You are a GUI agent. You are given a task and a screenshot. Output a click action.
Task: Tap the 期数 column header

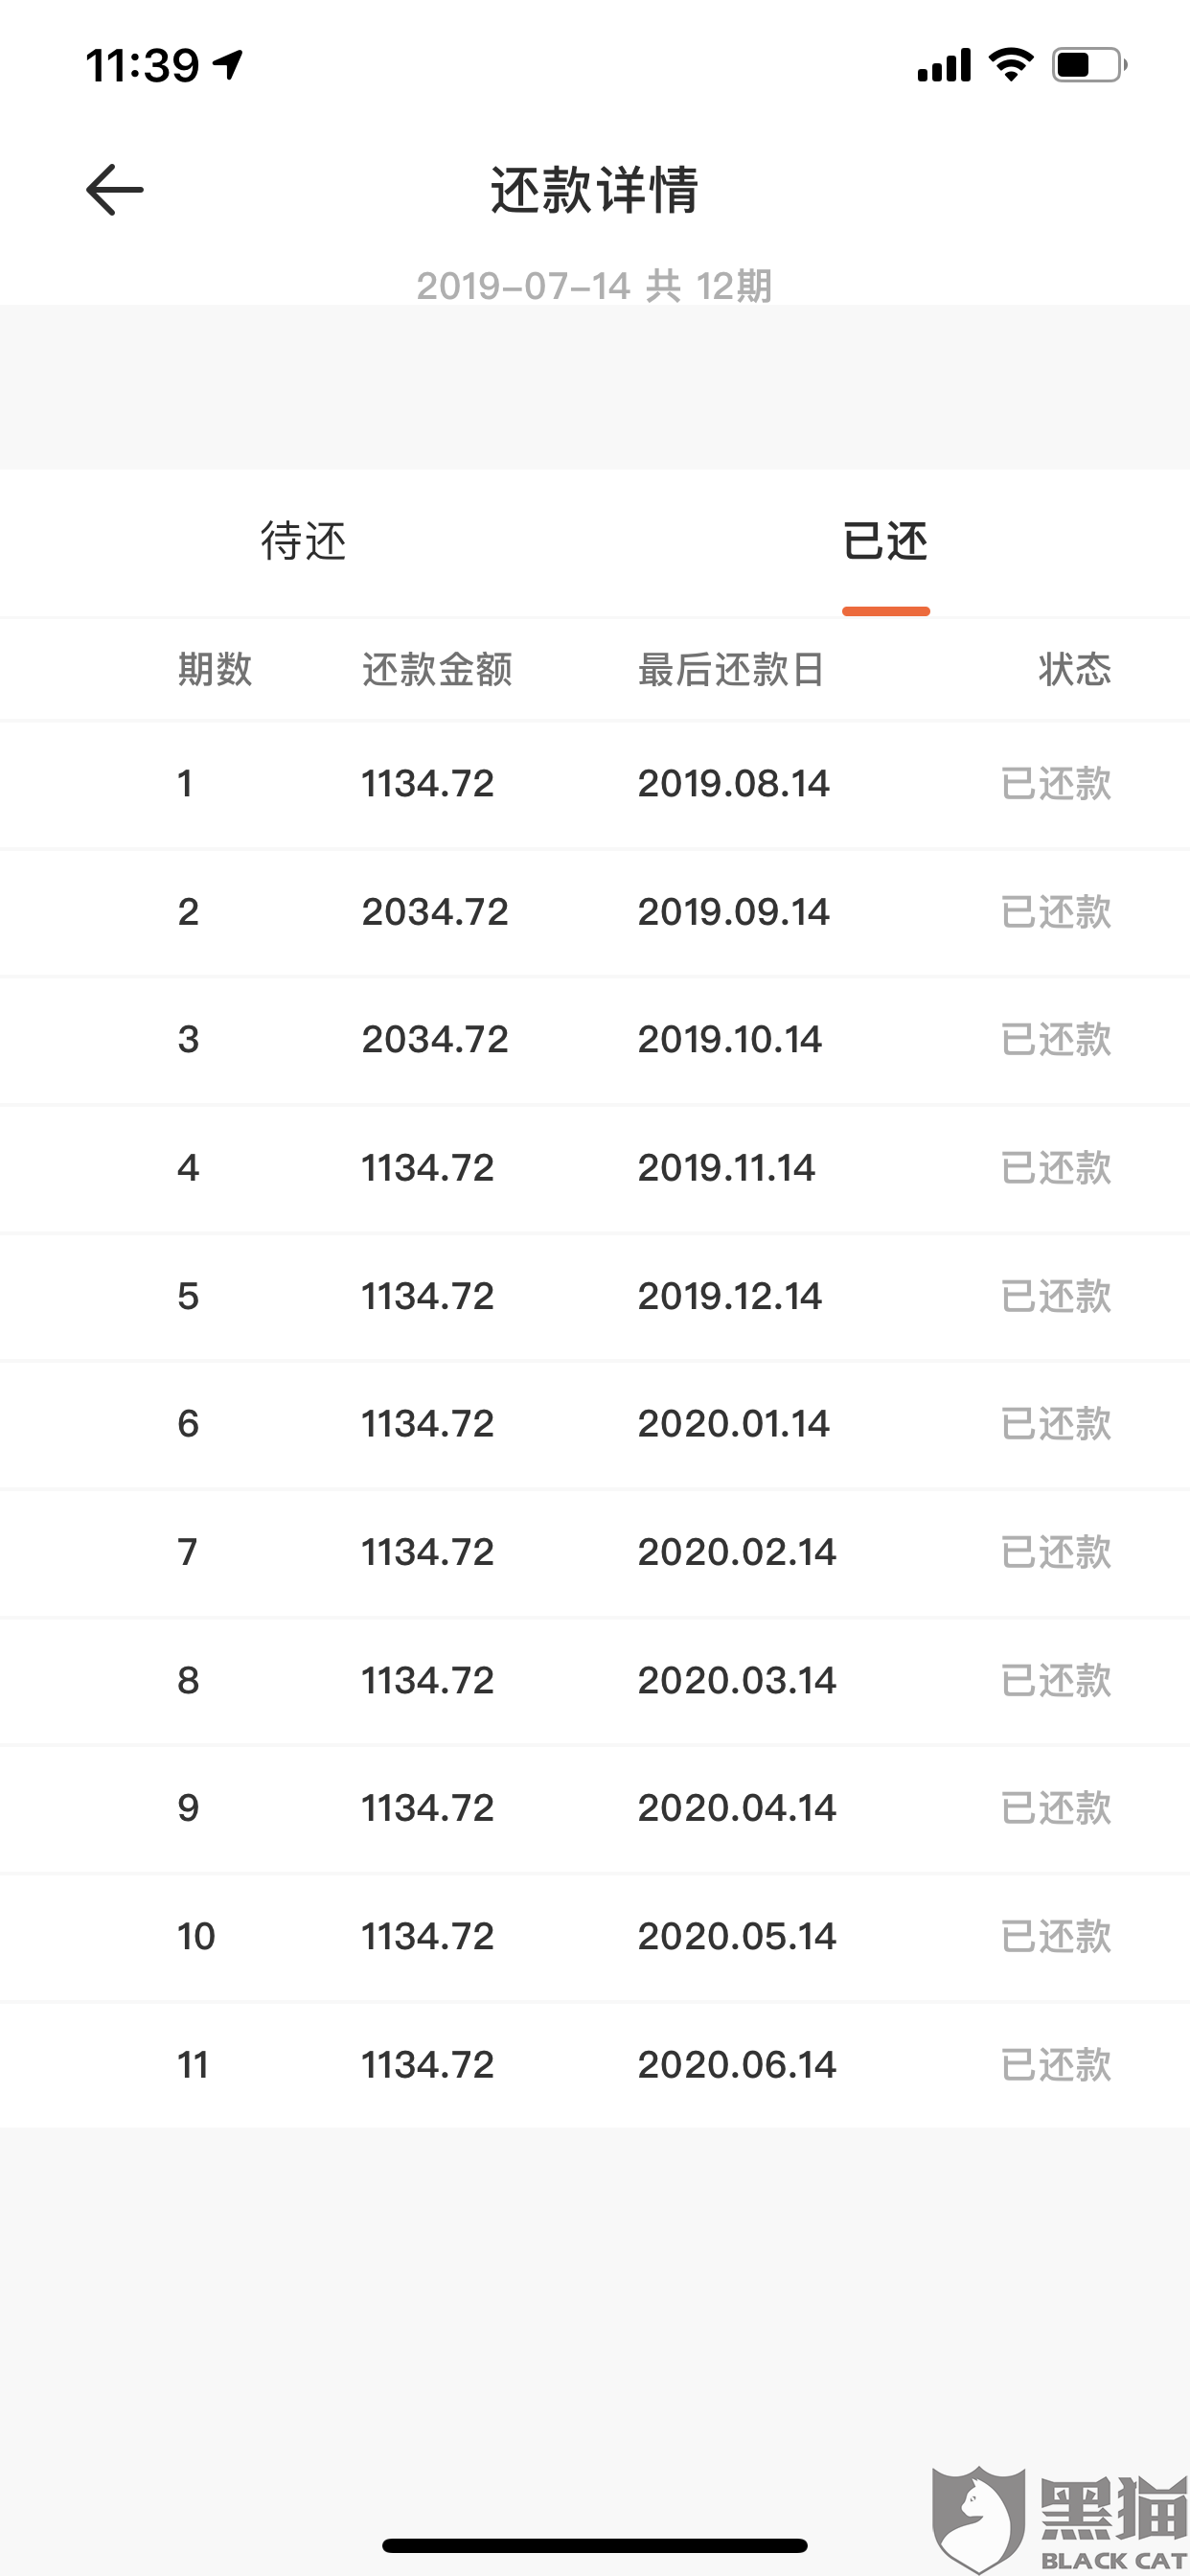click(x=215, y=670)
